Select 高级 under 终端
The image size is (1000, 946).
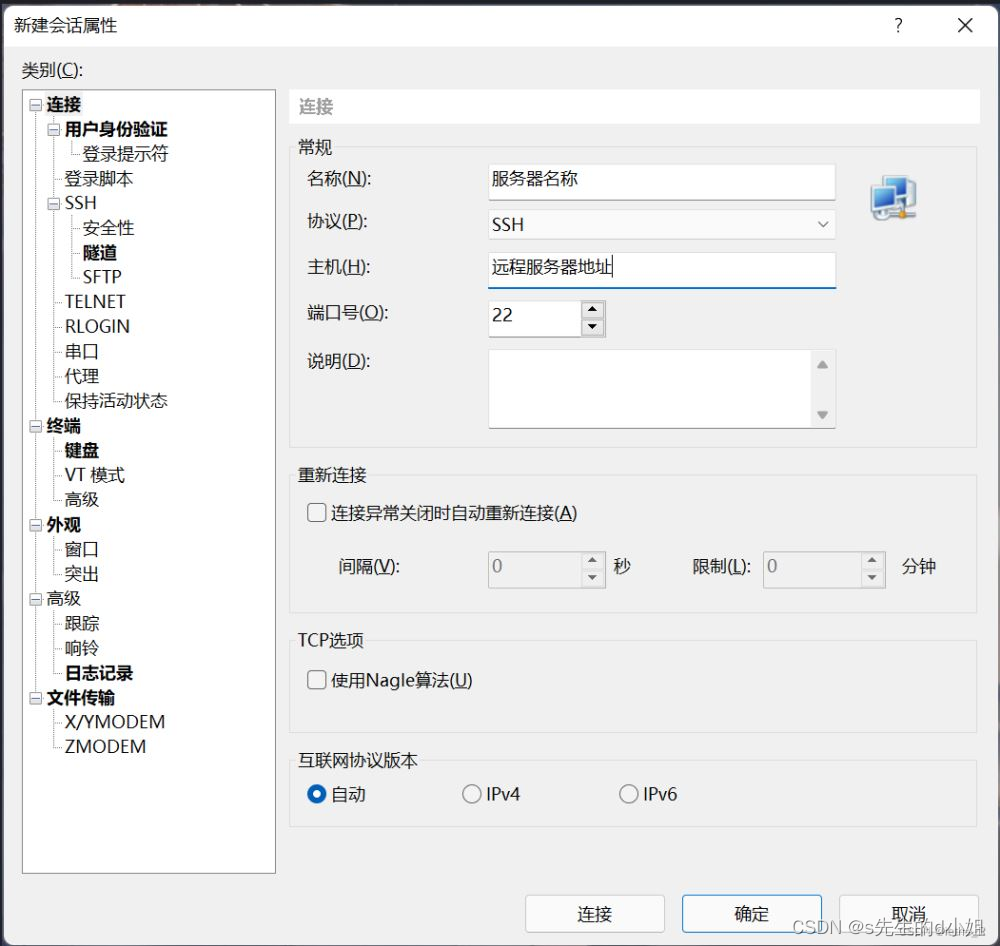pos(82,499)
